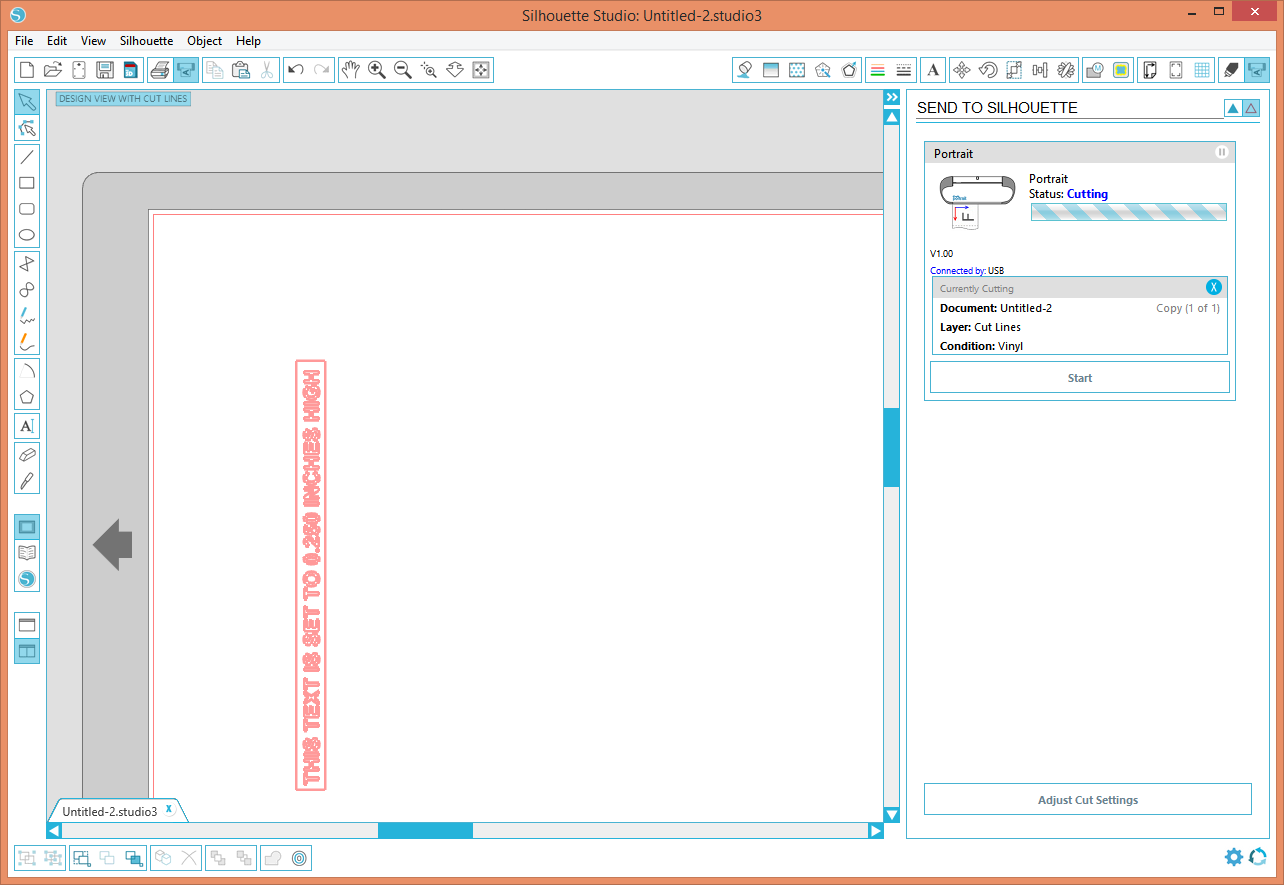The image size is (1284, 885).
Task: Zoom in with the magnifier plus icon
Action: (377, 70)
